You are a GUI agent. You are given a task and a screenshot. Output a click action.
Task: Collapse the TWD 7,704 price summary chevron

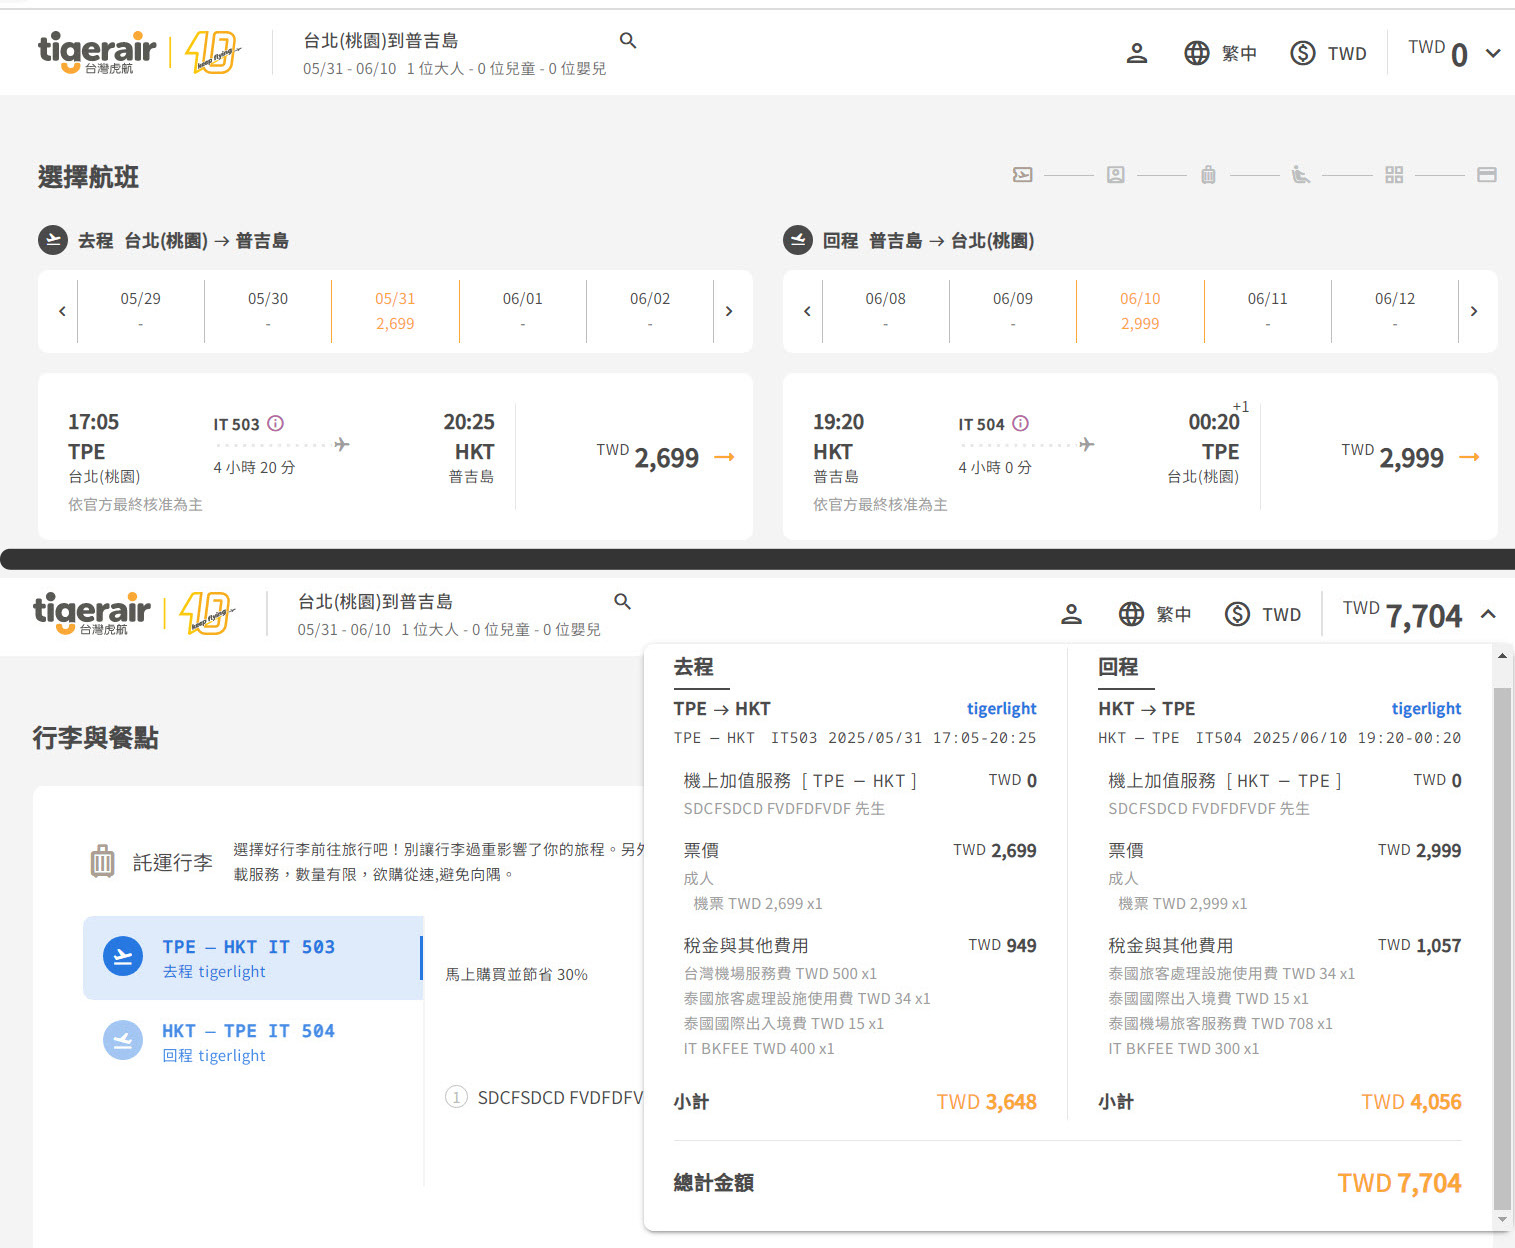click(x=1488, y=614)
